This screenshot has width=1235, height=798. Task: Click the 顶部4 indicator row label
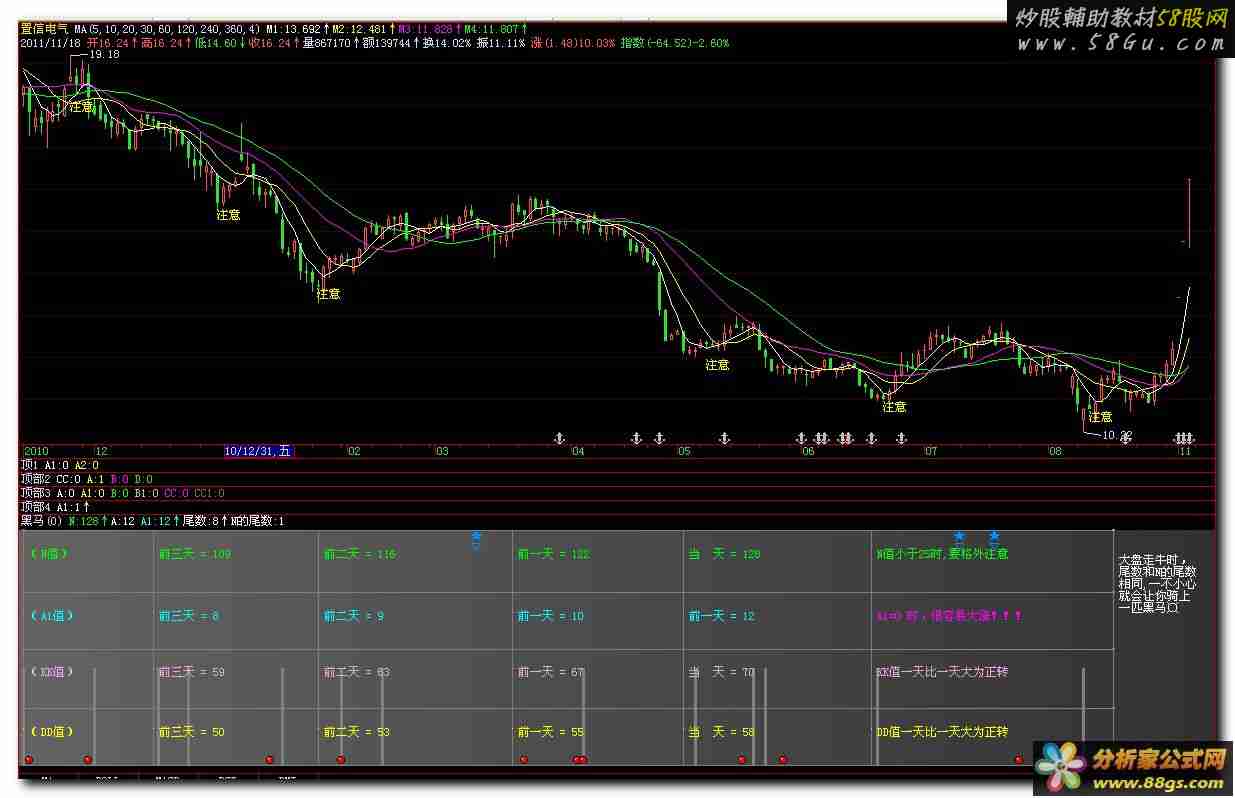(36, 507)
